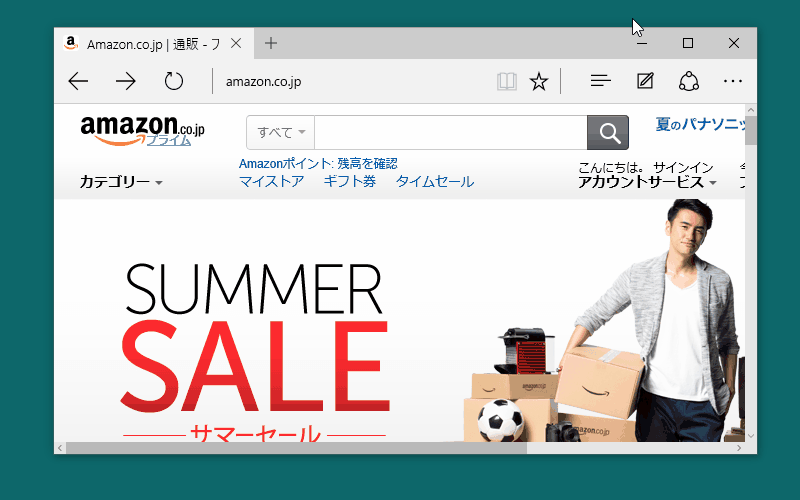Open the ギフト券 link
Image resolution: width=800 pixels, height=500 pixels.
349,181
